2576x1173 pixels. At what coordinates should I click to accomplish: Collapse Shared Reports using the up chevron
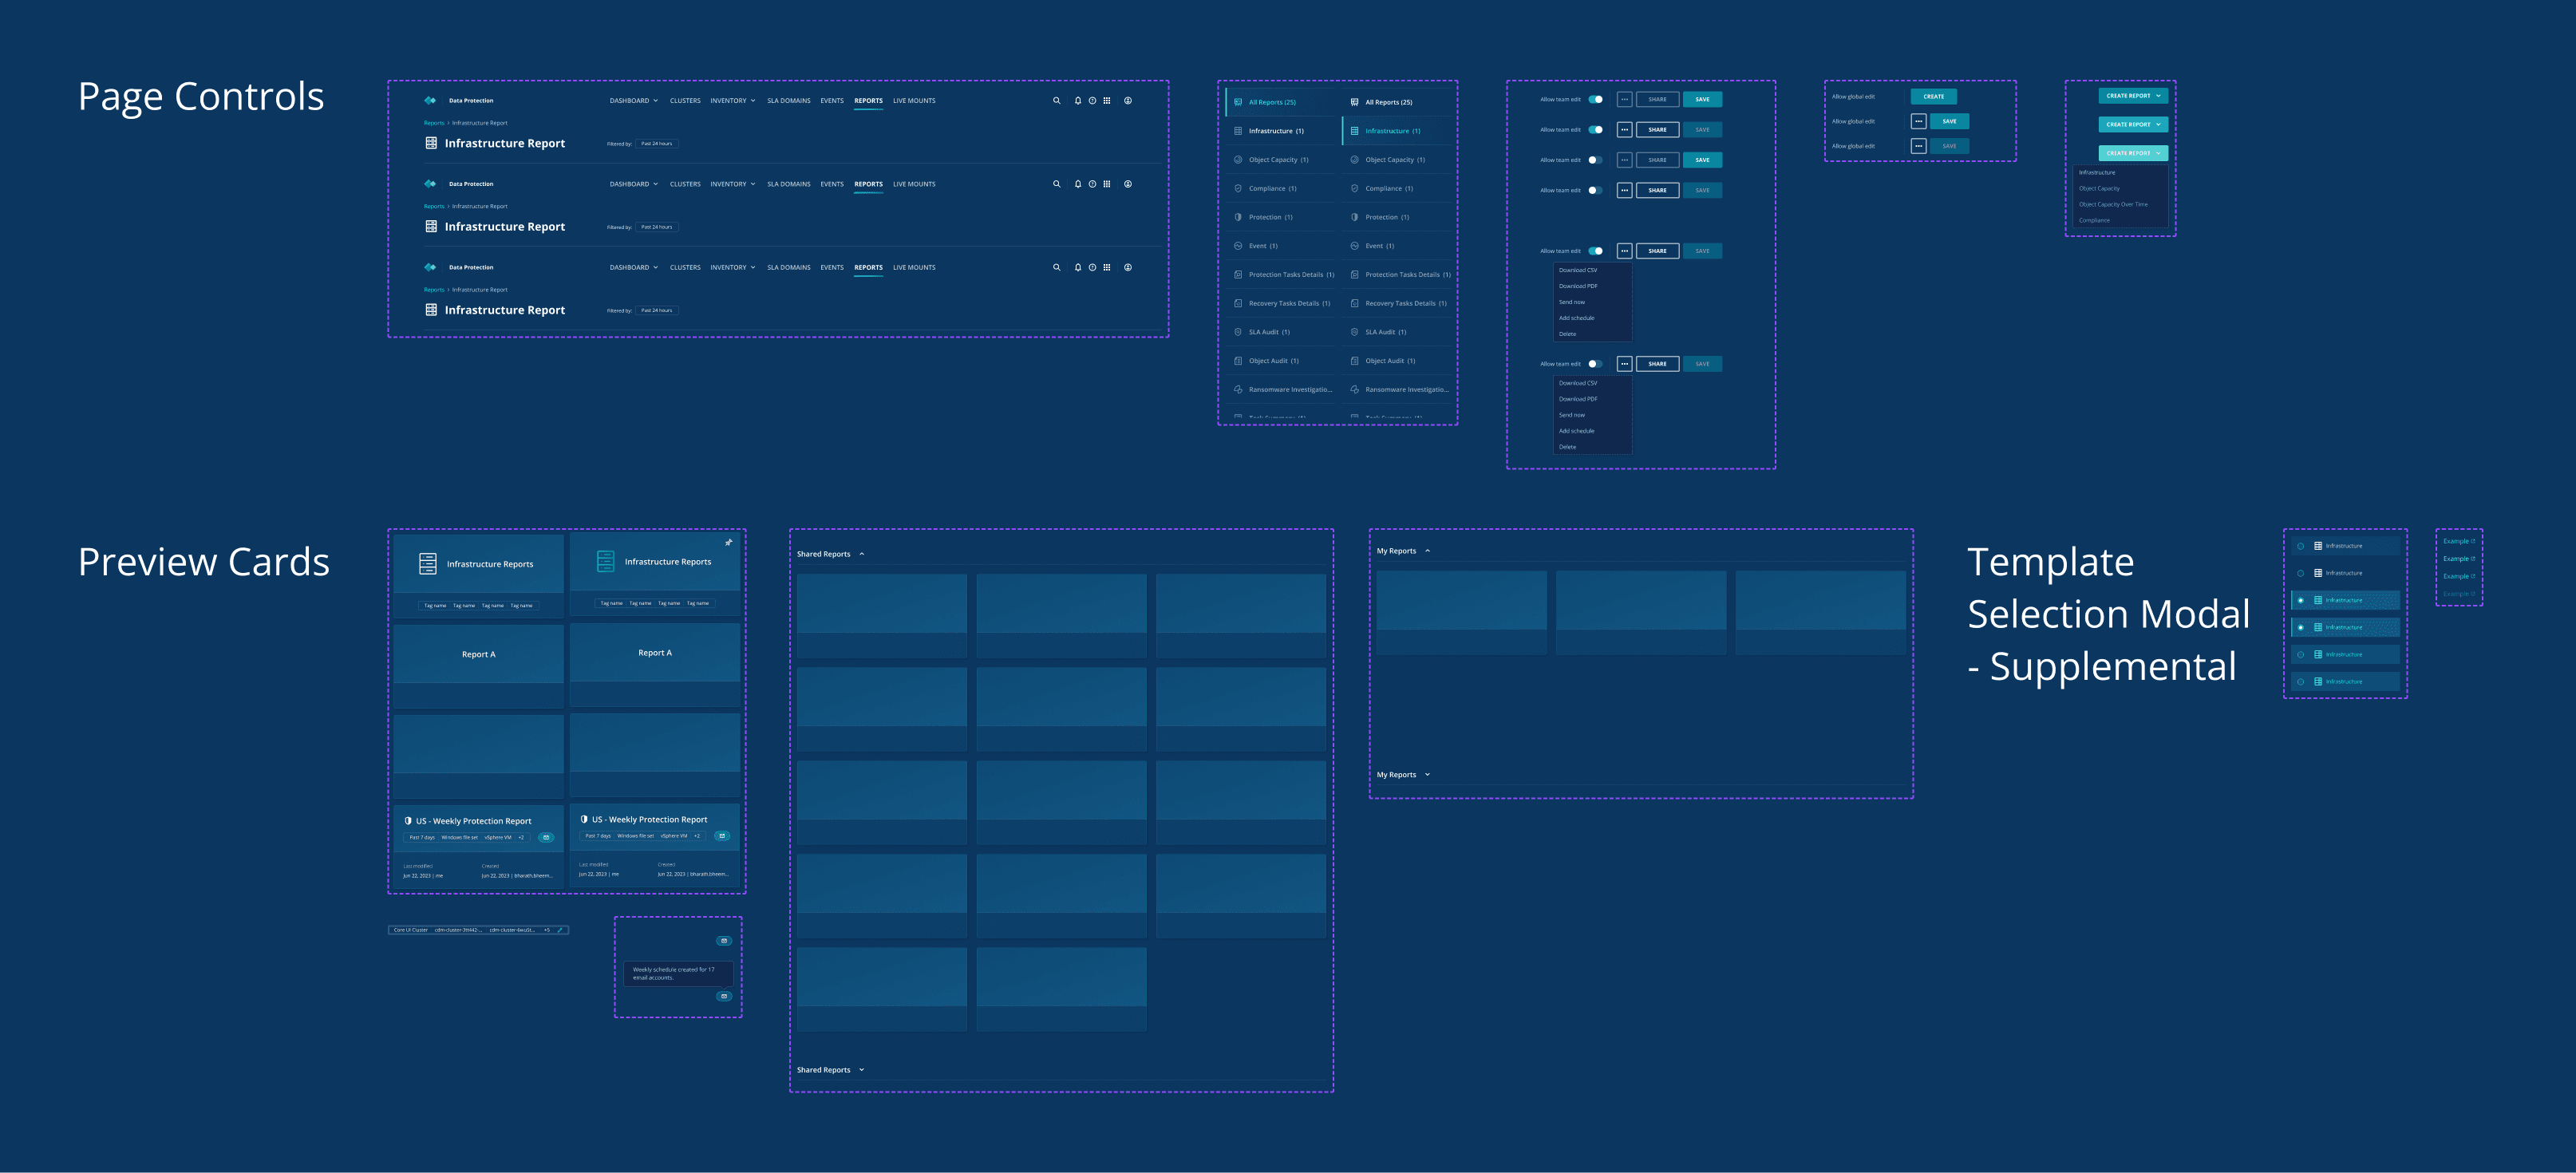862,554
